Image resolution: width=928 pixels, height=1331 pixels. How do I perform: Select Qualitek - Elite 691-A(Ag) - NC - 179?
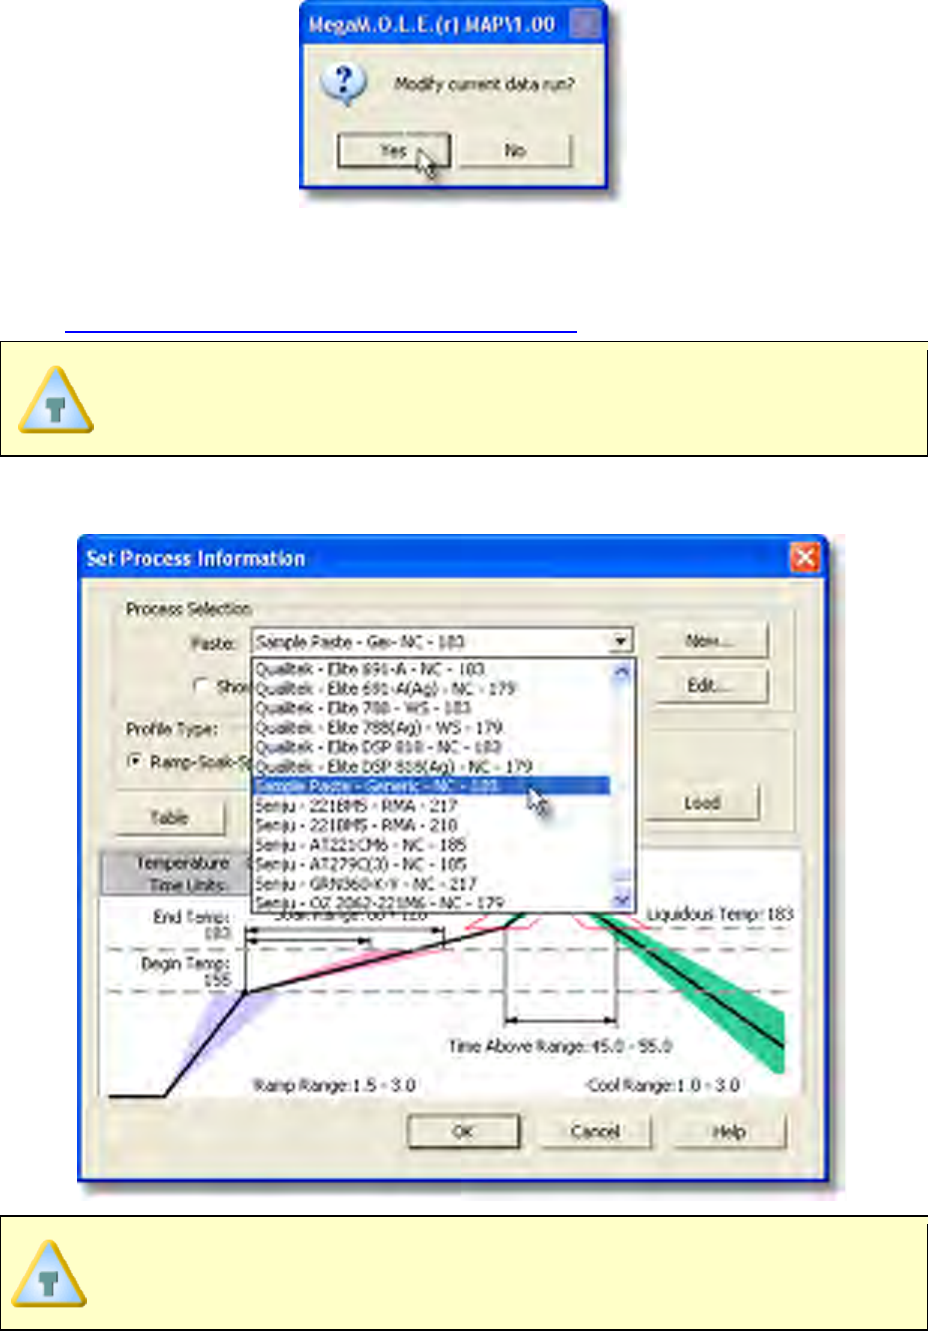pos(431,689)
